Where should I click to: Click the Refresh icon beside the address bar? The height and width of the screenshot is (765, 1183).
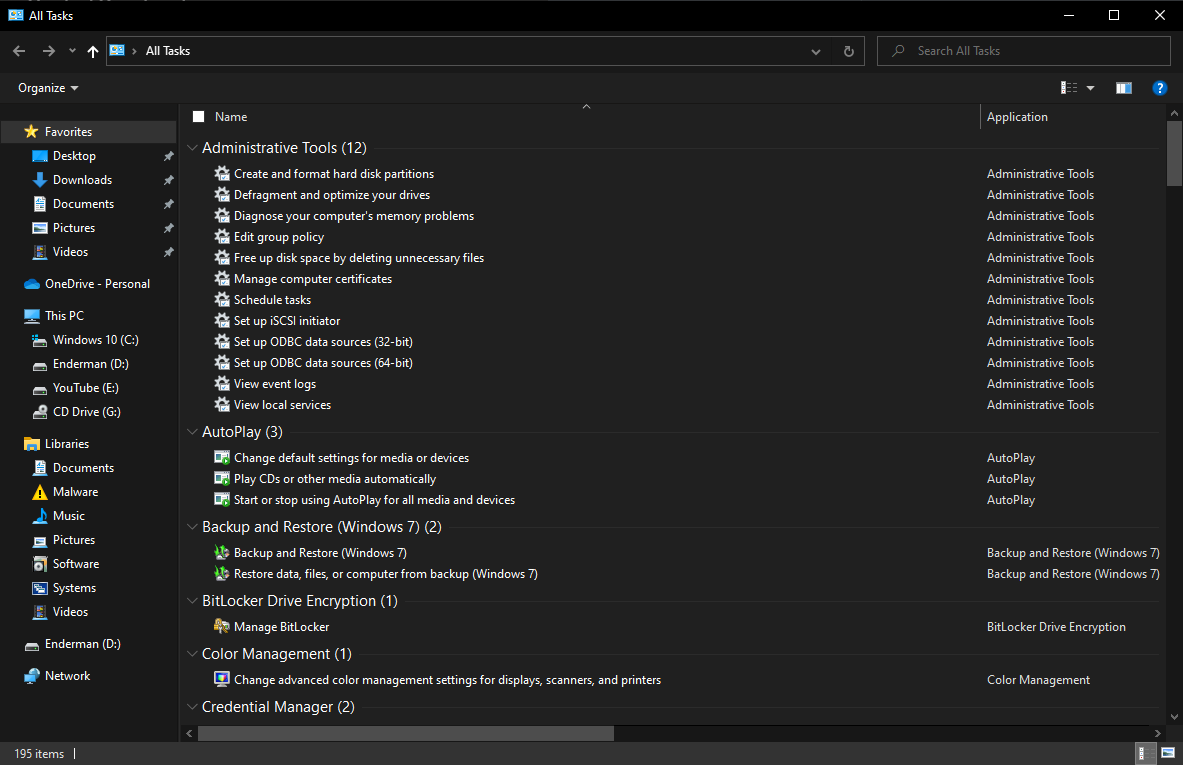coord(848,50)
